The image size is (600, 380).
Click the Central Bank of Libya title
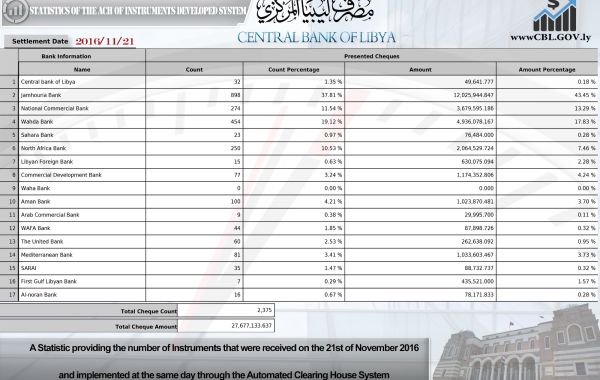tap(316, 38)
